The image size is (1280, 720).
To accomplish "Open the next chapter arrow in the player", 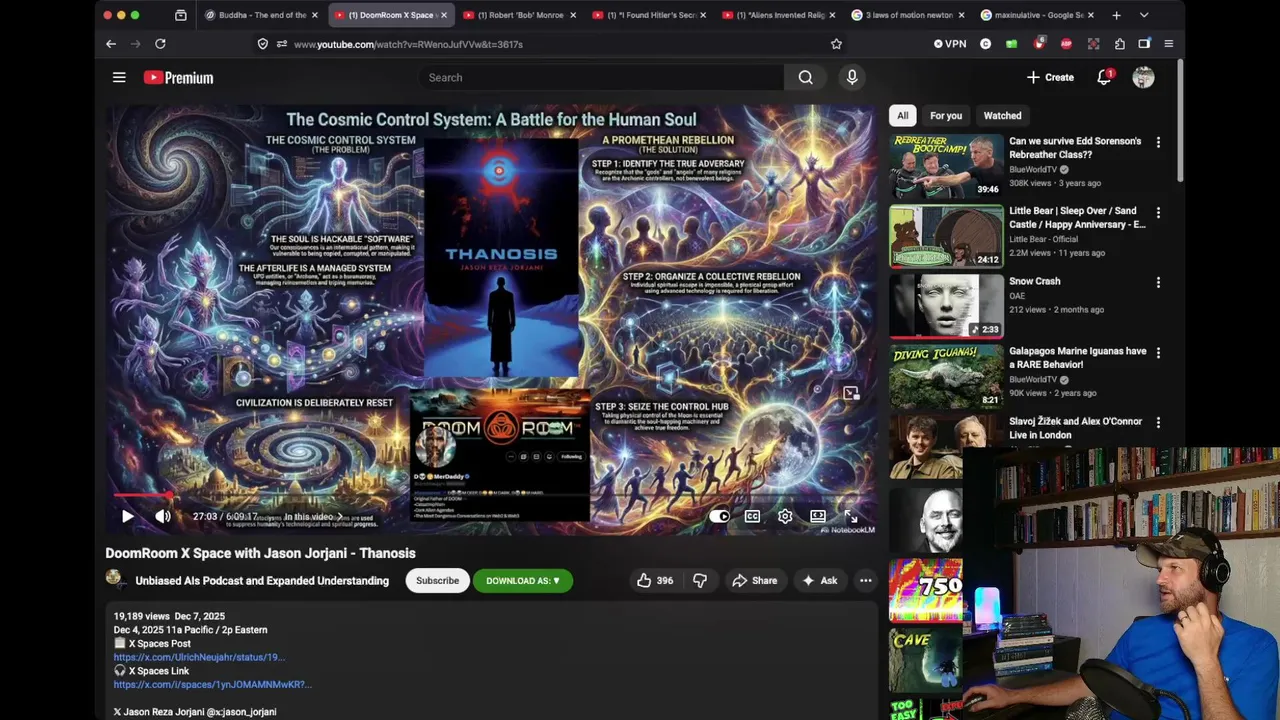I will tap(339, 517).
